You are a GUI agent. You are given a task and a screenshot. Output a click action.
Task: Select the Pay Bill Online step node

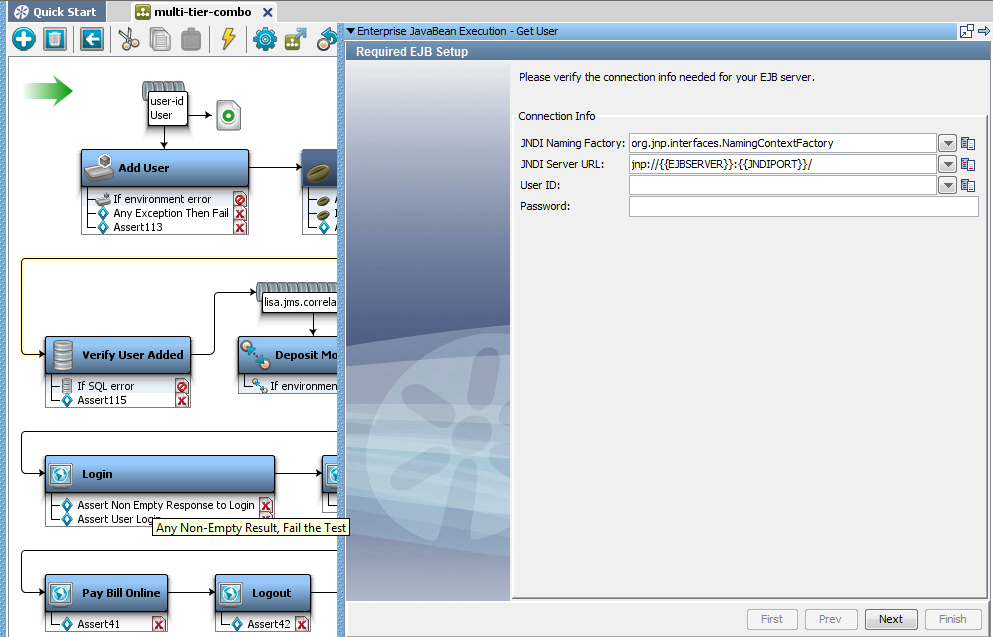point(106,593)
